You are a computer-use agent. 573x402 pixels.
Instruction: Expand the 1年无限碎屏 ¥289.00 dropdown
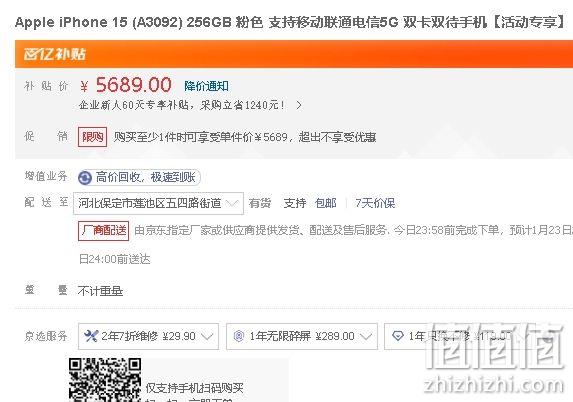click(302, 336)
